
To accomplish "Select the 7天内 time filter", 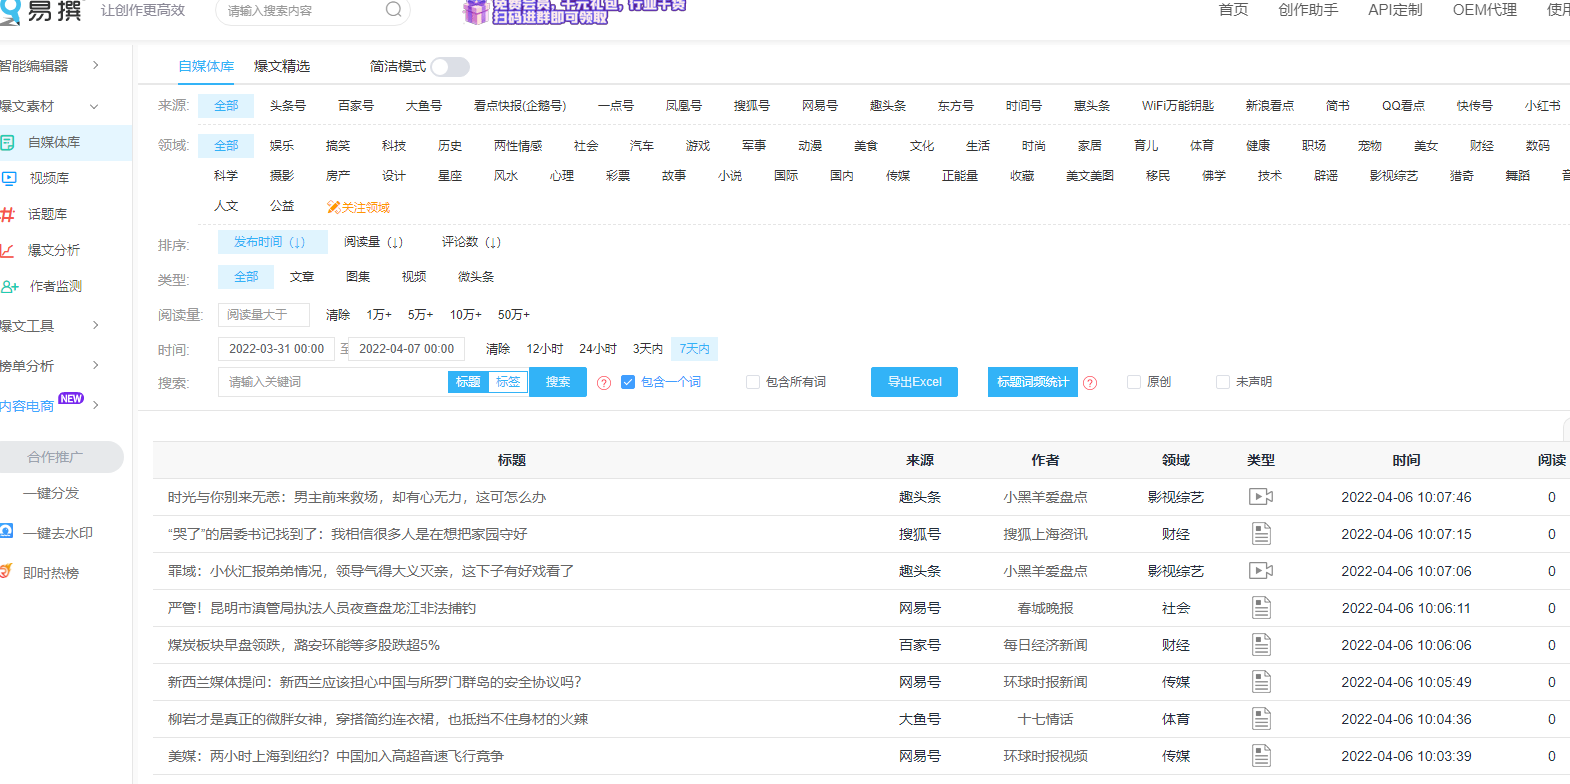I will (x=695, y=349).
